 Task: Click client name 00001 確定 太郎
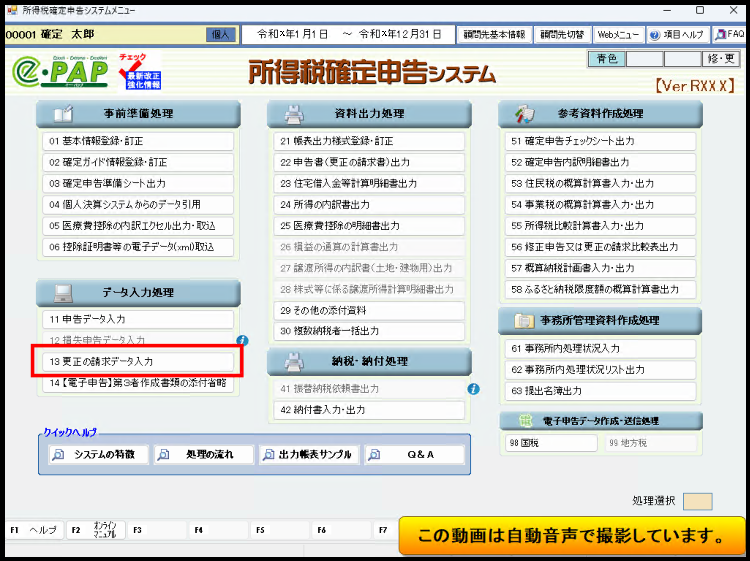(50, 34)
